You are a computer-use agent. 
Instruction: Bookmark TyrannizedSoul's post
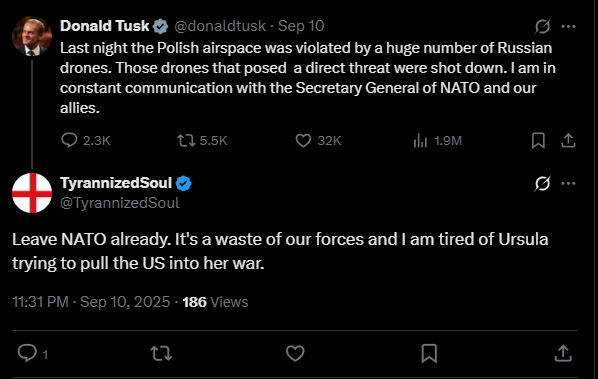(x=429, y=353)
